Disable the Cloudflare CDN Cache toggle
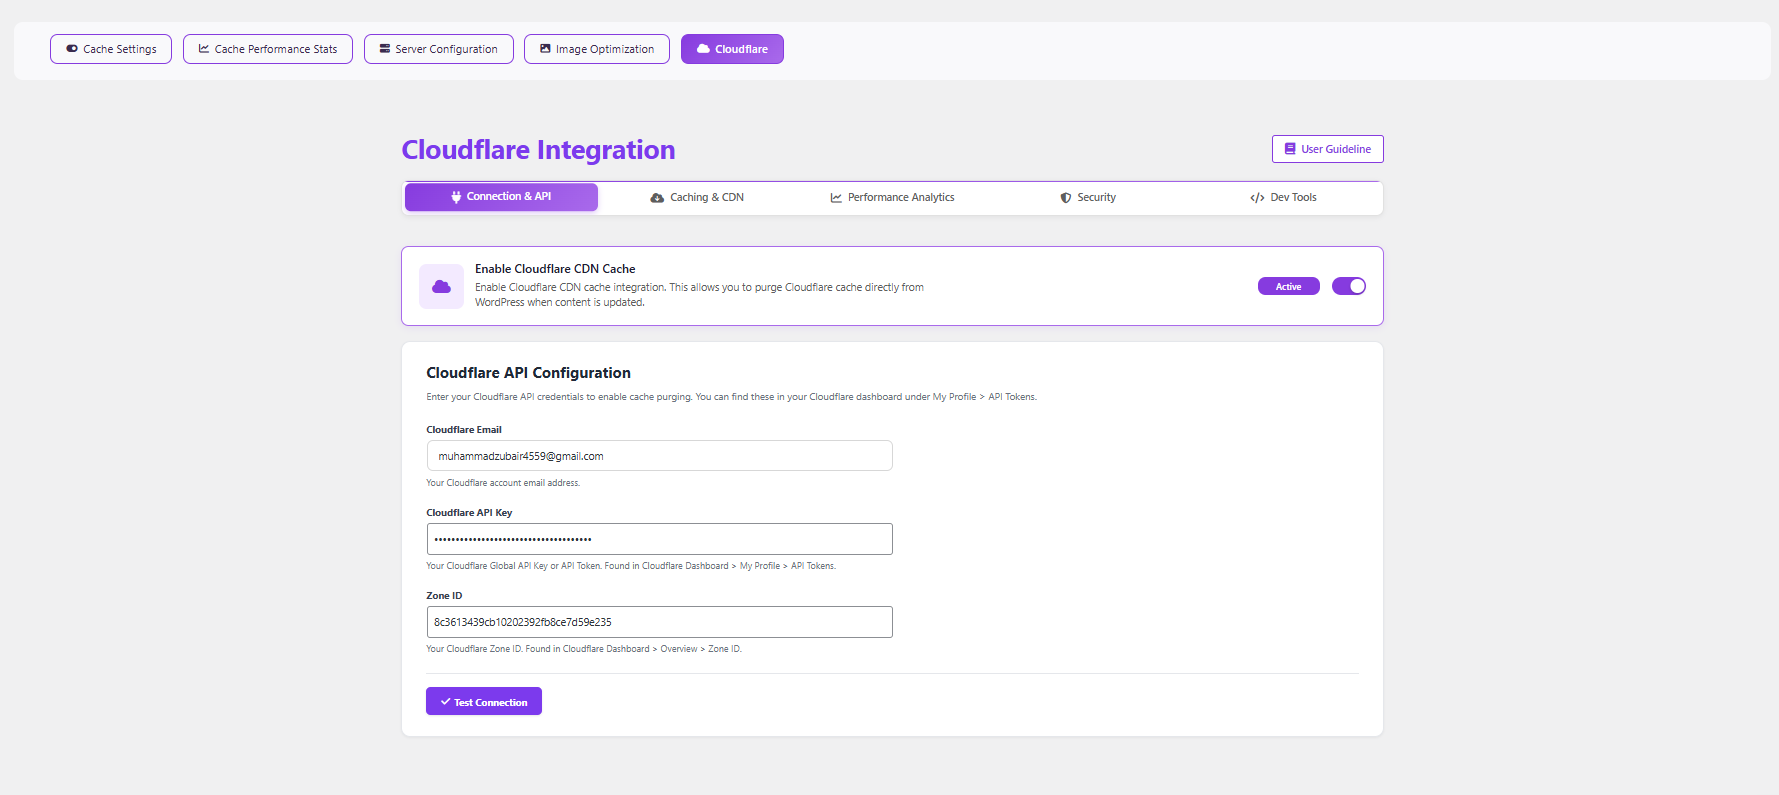Screen dimensions: 1779x795 1348,286
